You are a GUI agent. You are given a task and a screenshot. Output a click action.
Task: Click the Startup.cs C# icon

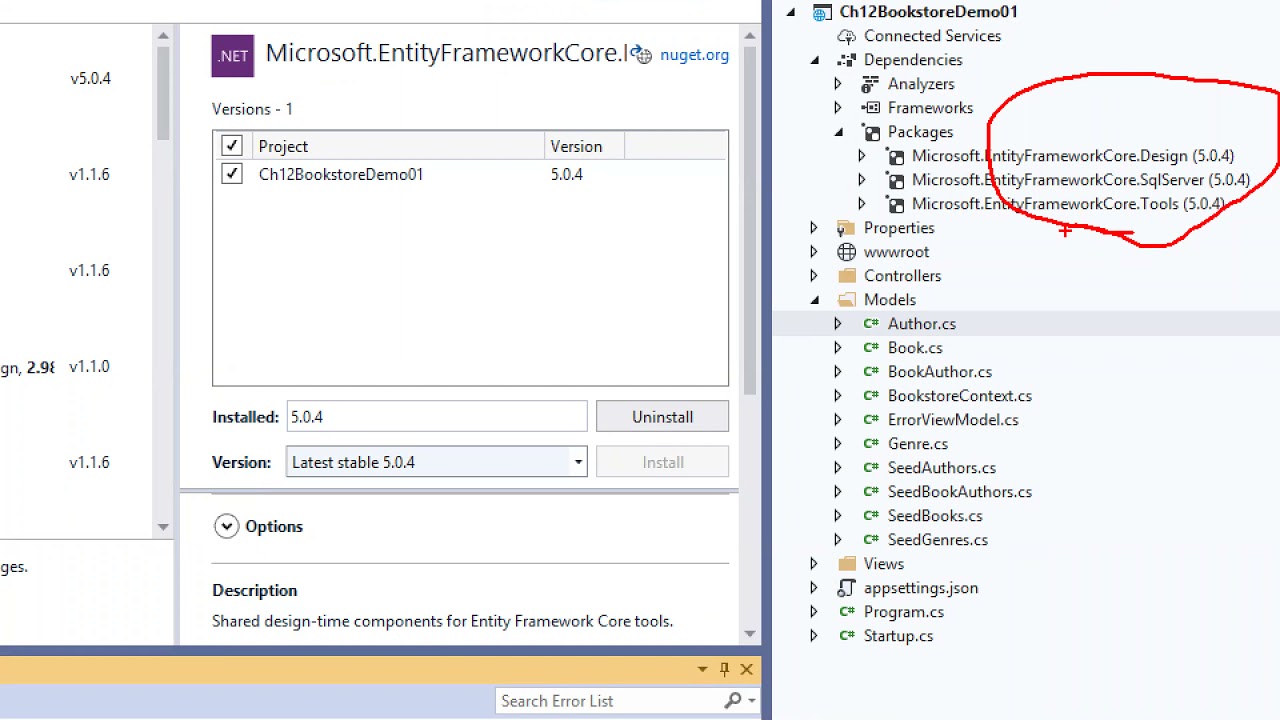[x=846, y=636]
